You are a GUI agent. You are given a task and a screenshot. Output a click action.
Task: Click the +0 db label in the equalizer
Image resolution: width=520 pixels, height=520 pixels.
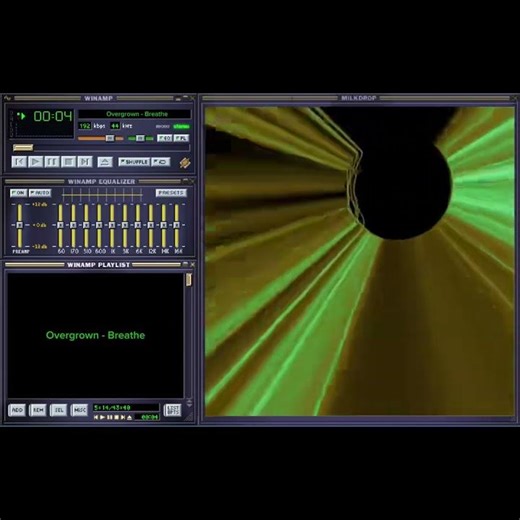click(40, 225)
